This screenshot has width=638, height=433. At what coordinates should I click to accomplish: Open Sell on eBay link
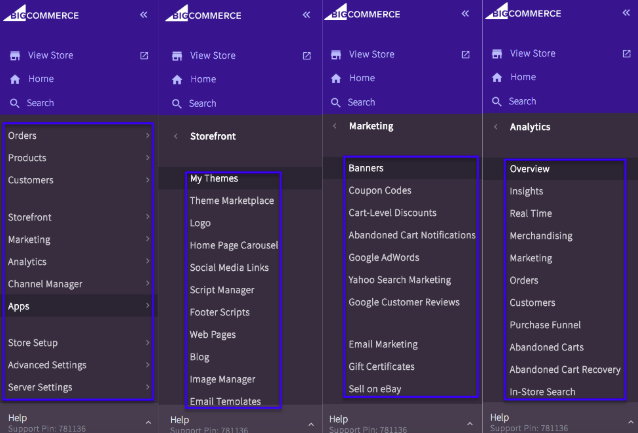[375, 389]
